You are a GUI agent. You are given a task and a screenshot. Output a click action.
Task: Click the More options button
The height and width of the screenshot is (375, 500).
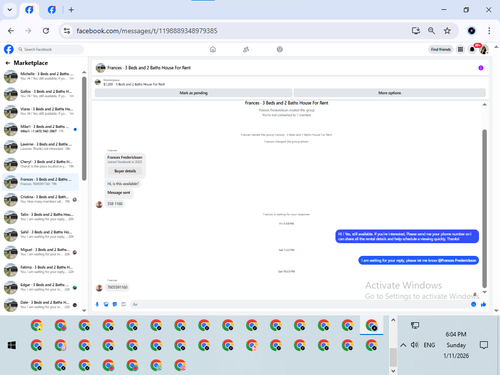[x=389, y=93]
